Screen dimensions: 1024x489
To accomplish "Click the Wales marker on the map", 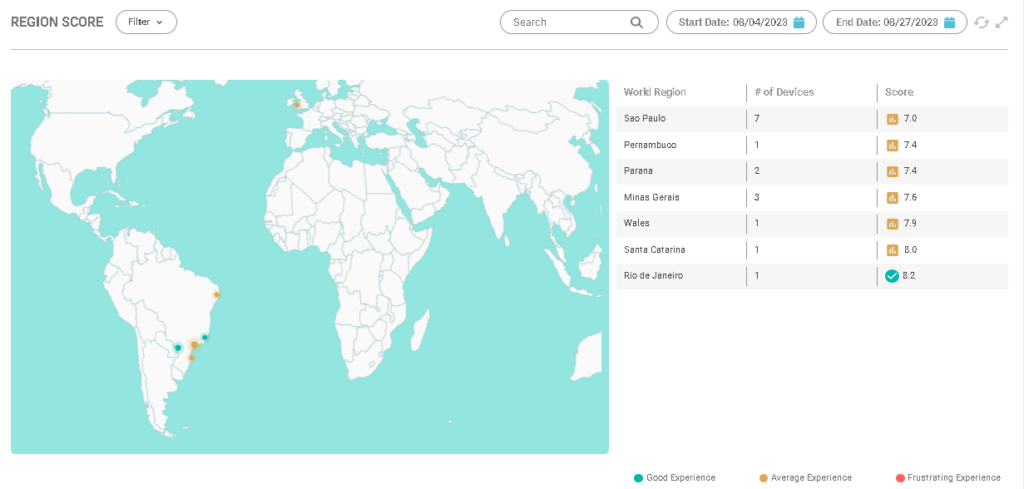I will pyautogui.click(x=296, y=103).
